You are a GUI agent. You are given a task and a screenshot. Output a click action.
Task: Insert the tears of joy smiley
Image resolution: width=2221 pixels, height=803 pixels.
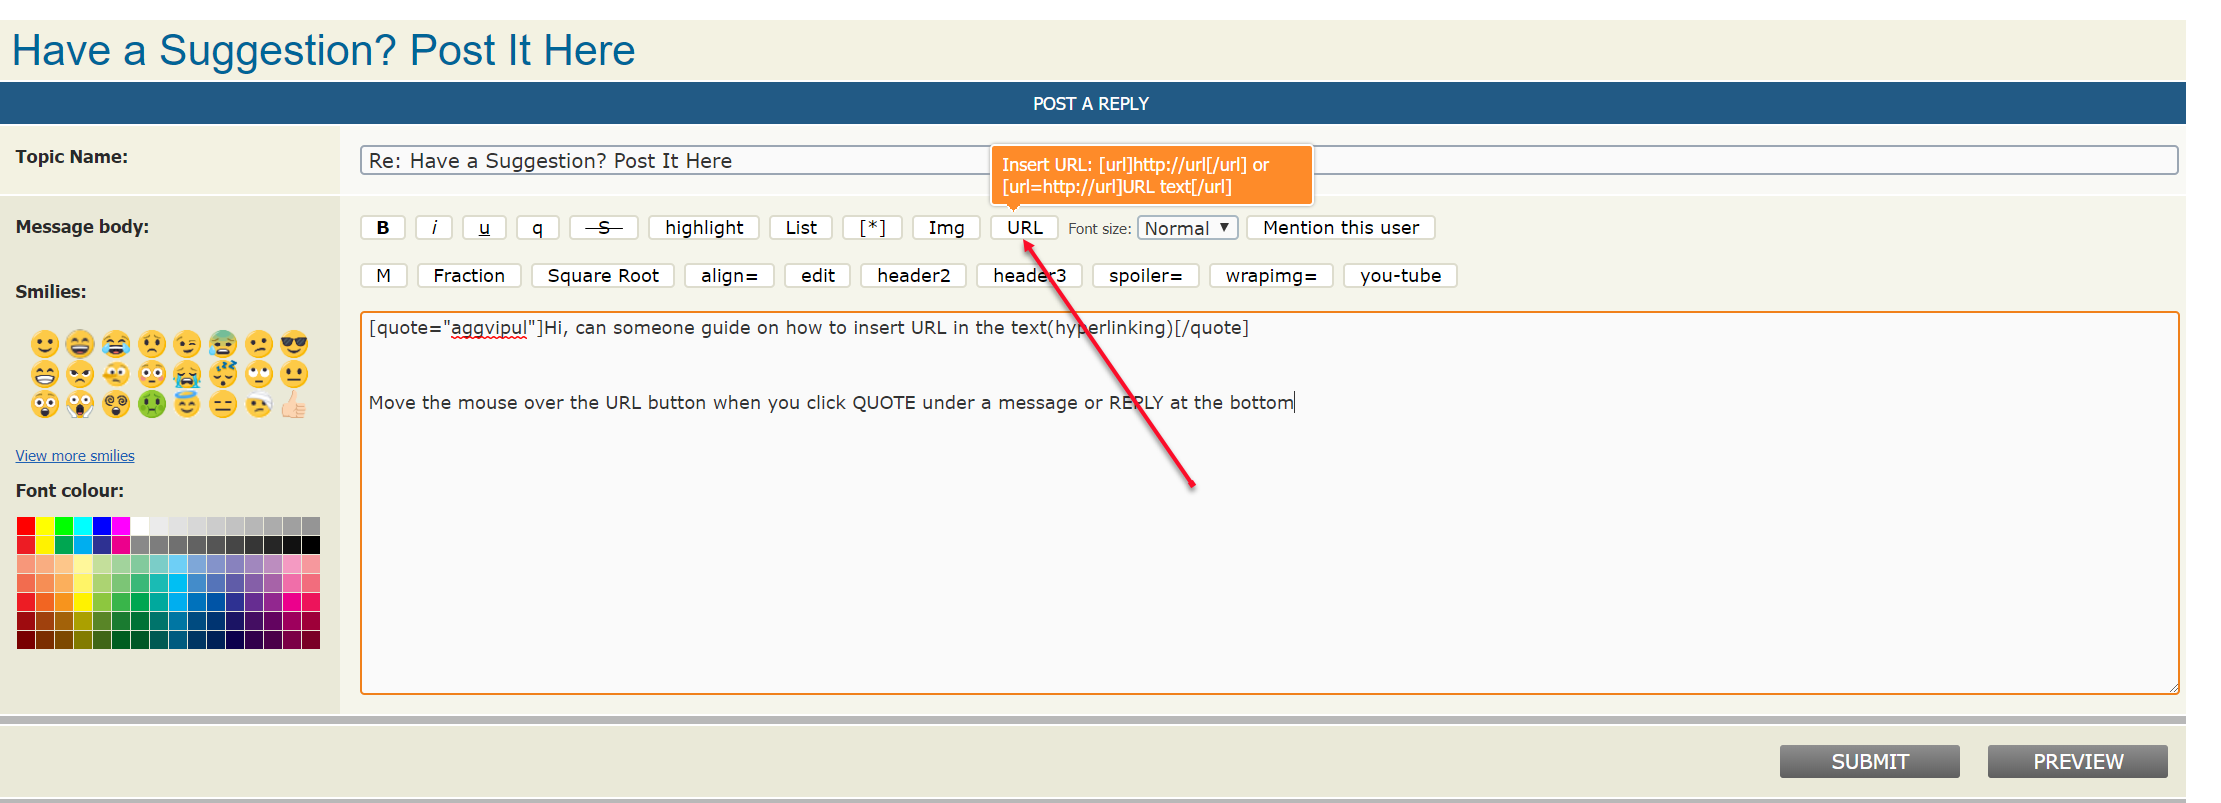(116, 345)
